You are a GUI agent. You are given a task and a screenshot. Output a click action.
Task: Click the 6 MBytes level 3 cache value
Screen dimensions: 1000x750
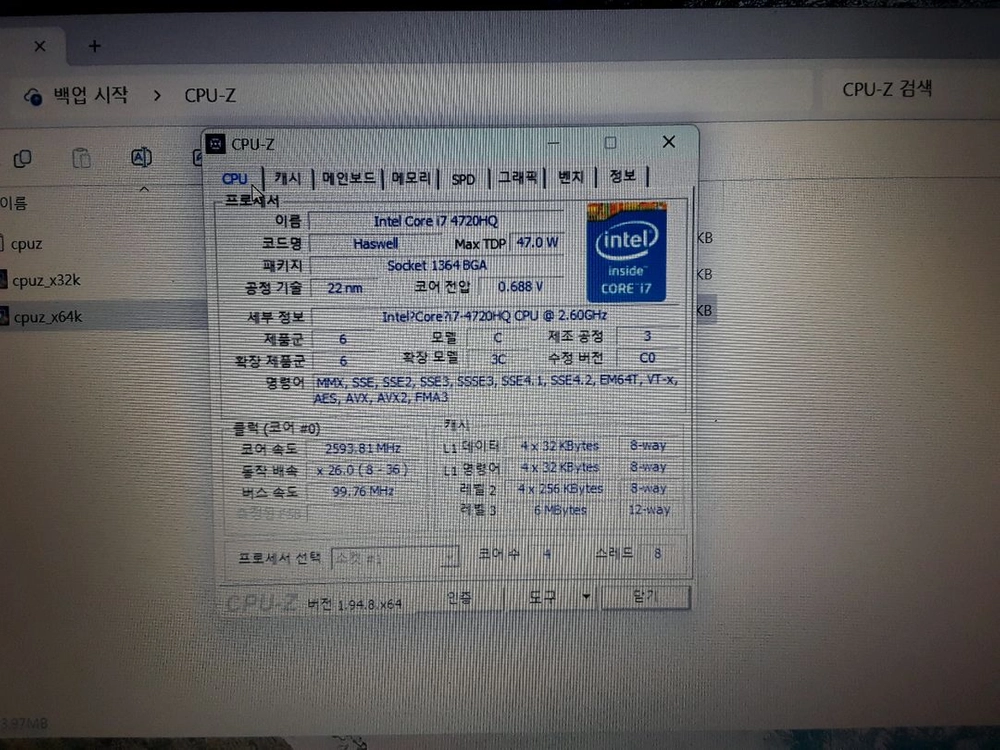[x=560, y=510]
